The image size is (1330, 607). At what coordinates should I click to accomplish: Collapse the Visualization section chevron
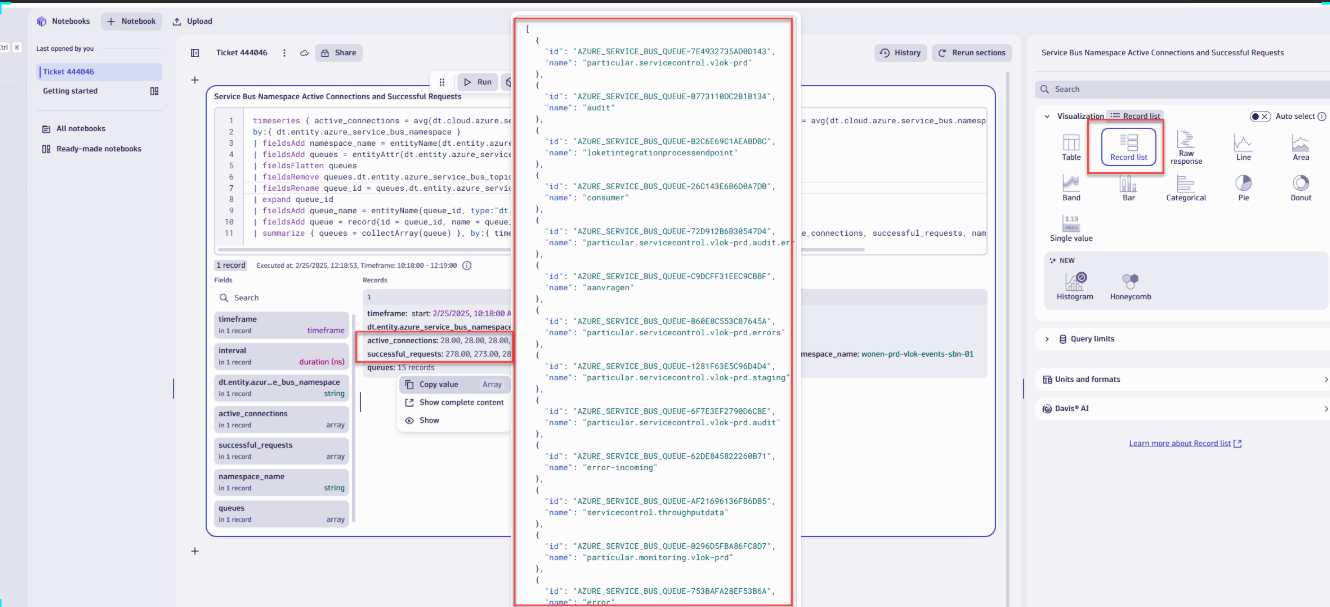[1047, 116]
